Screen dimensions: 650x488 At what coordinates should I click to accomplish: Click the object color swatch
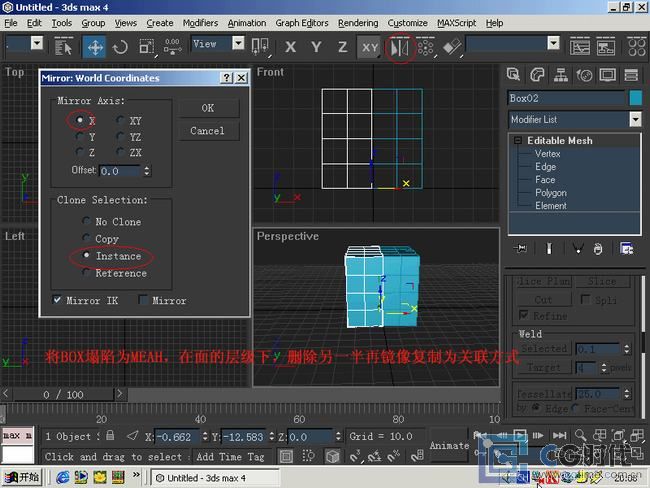[x=635, y=98]
